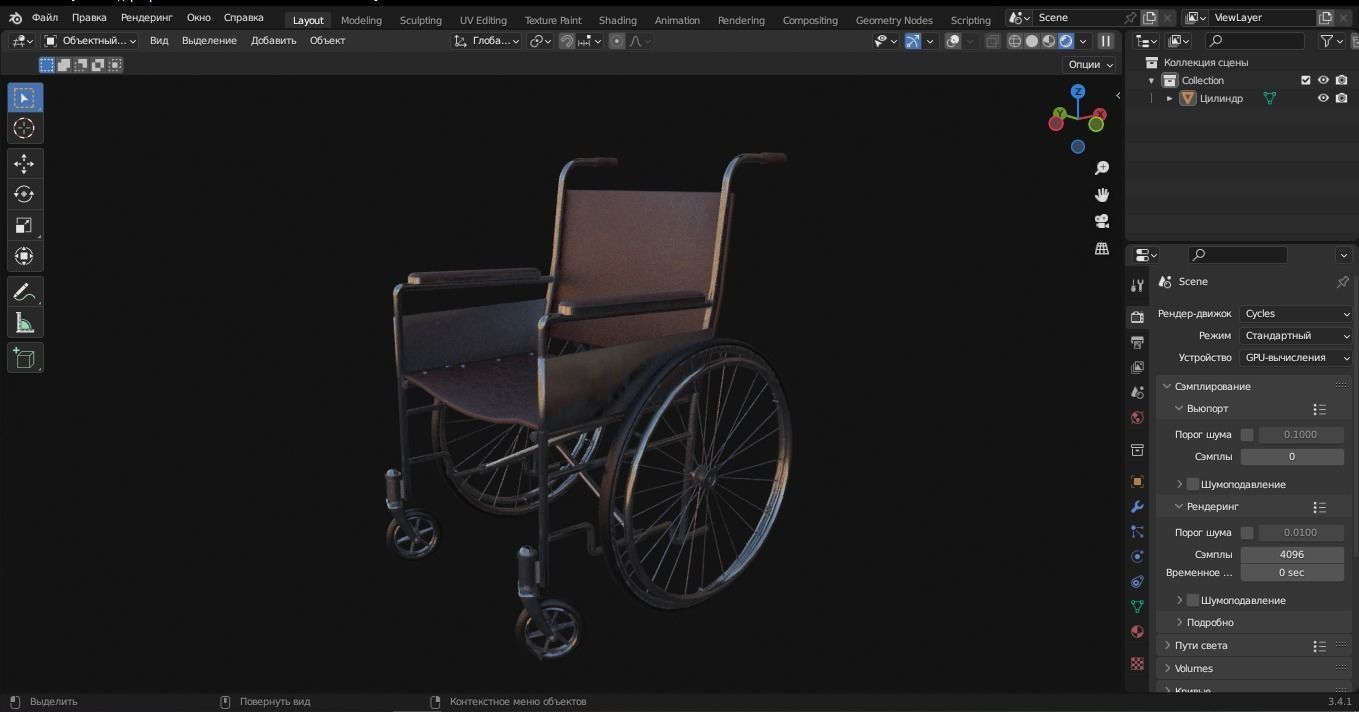1359x712 pixels.
Task: Switch to wireframe viewport shading
Action: 1015,41
